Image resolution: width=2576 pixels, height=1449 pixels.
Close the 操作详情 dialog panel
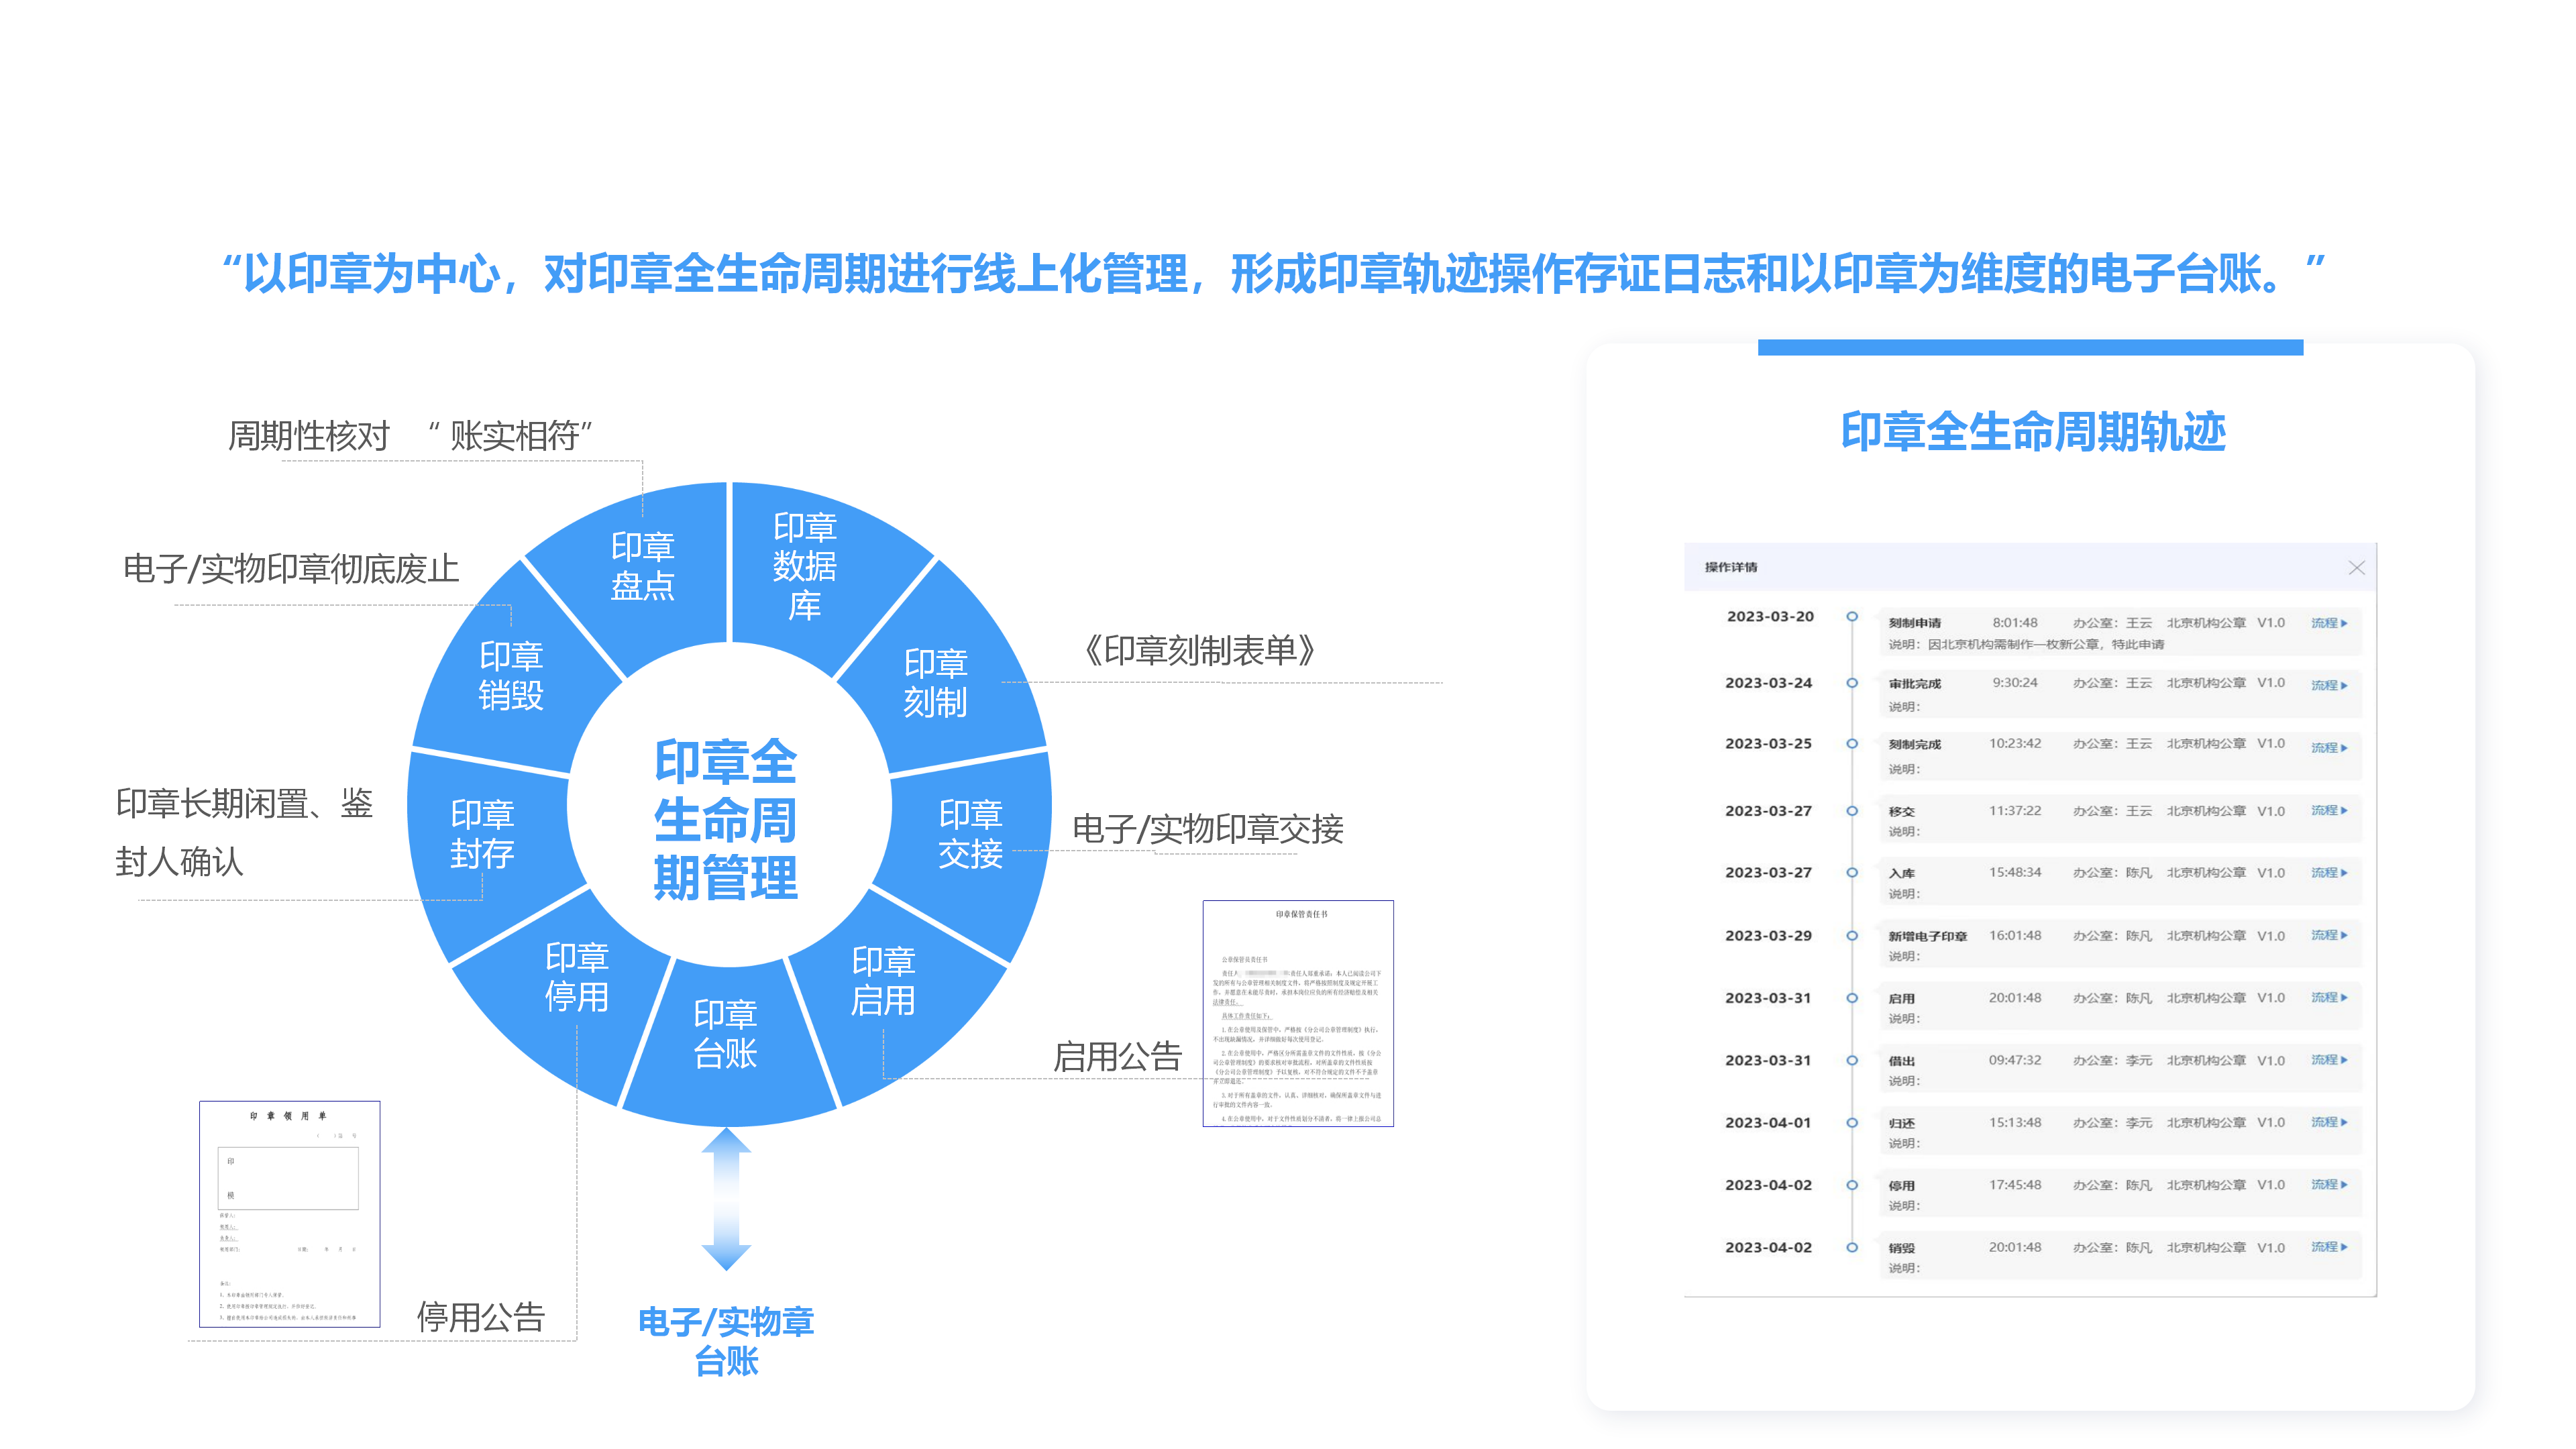point(2356,568)
